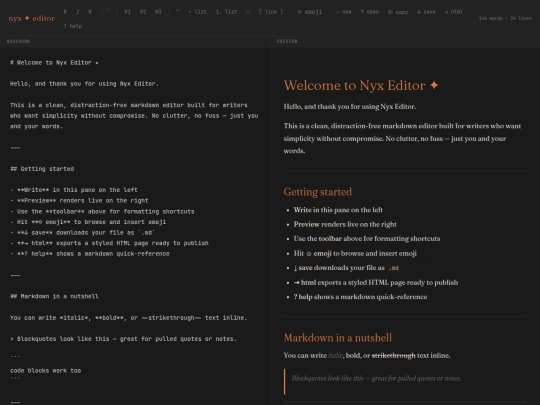Click the preview bullet 'help shows a markdown quick-reference'
The width and height of the screenshot is (540, 405).
pos(360,297)
